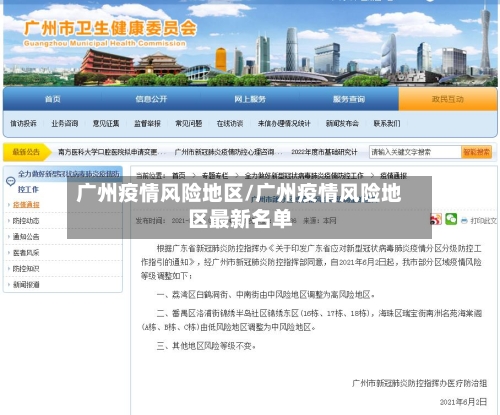Viewport: 500px width, 415px height.
Task: Select 疫情通报 in the left sidebar
Action: 26,205
